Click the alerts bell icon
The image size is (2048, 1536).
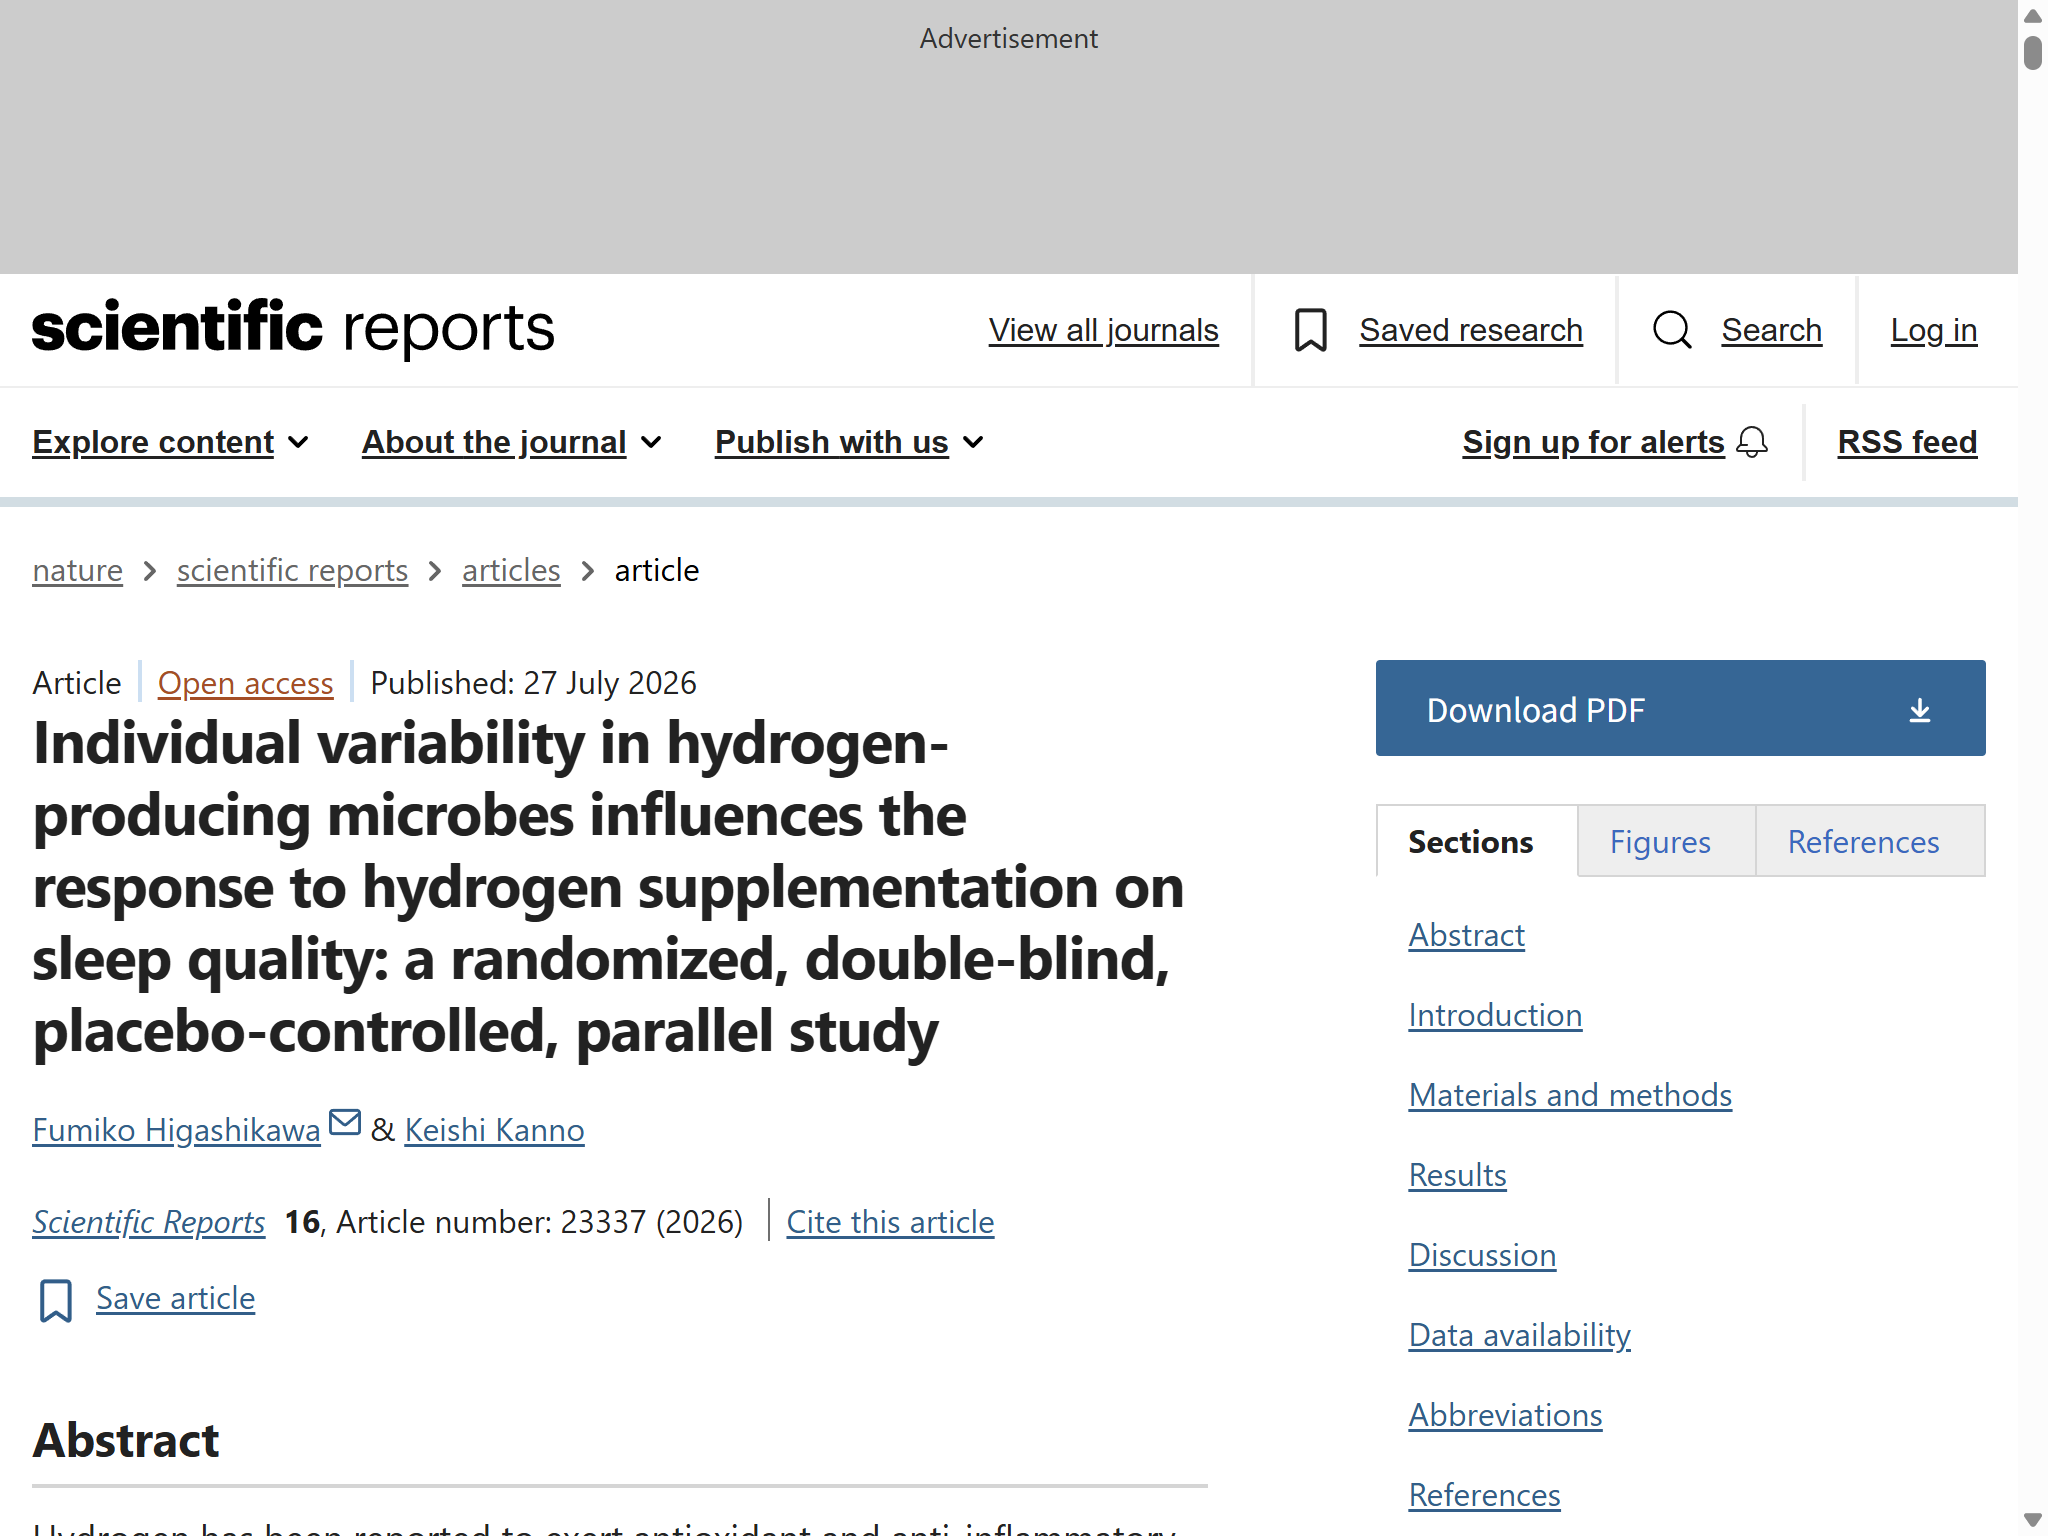coord(1752,442)
